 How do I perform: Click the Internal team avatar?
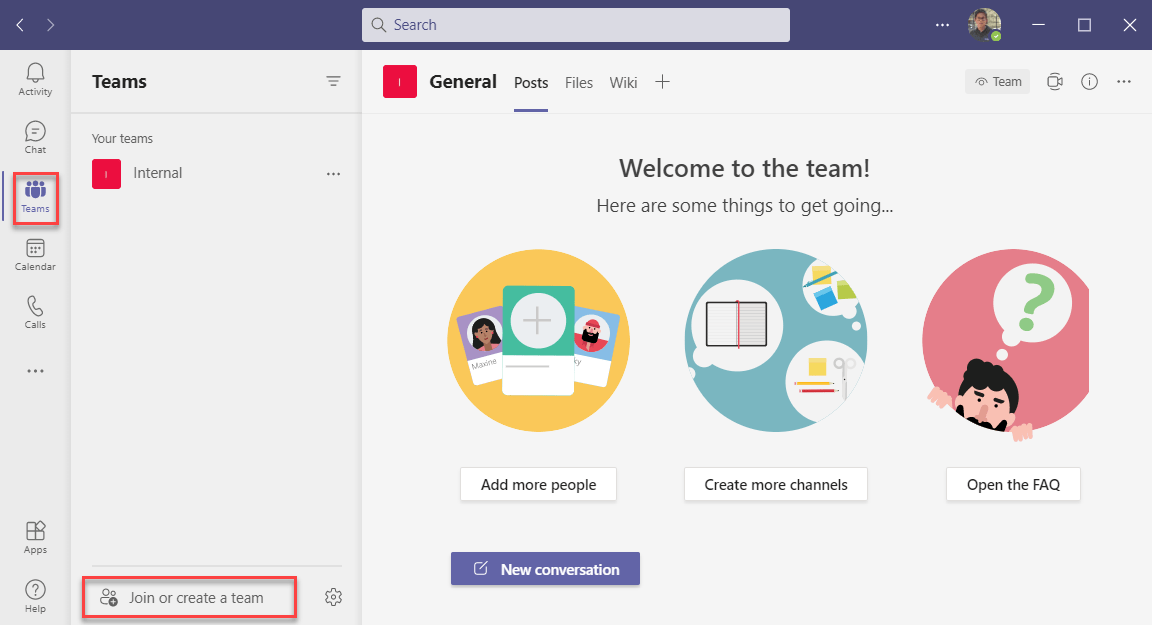click(x=107, y=174)
